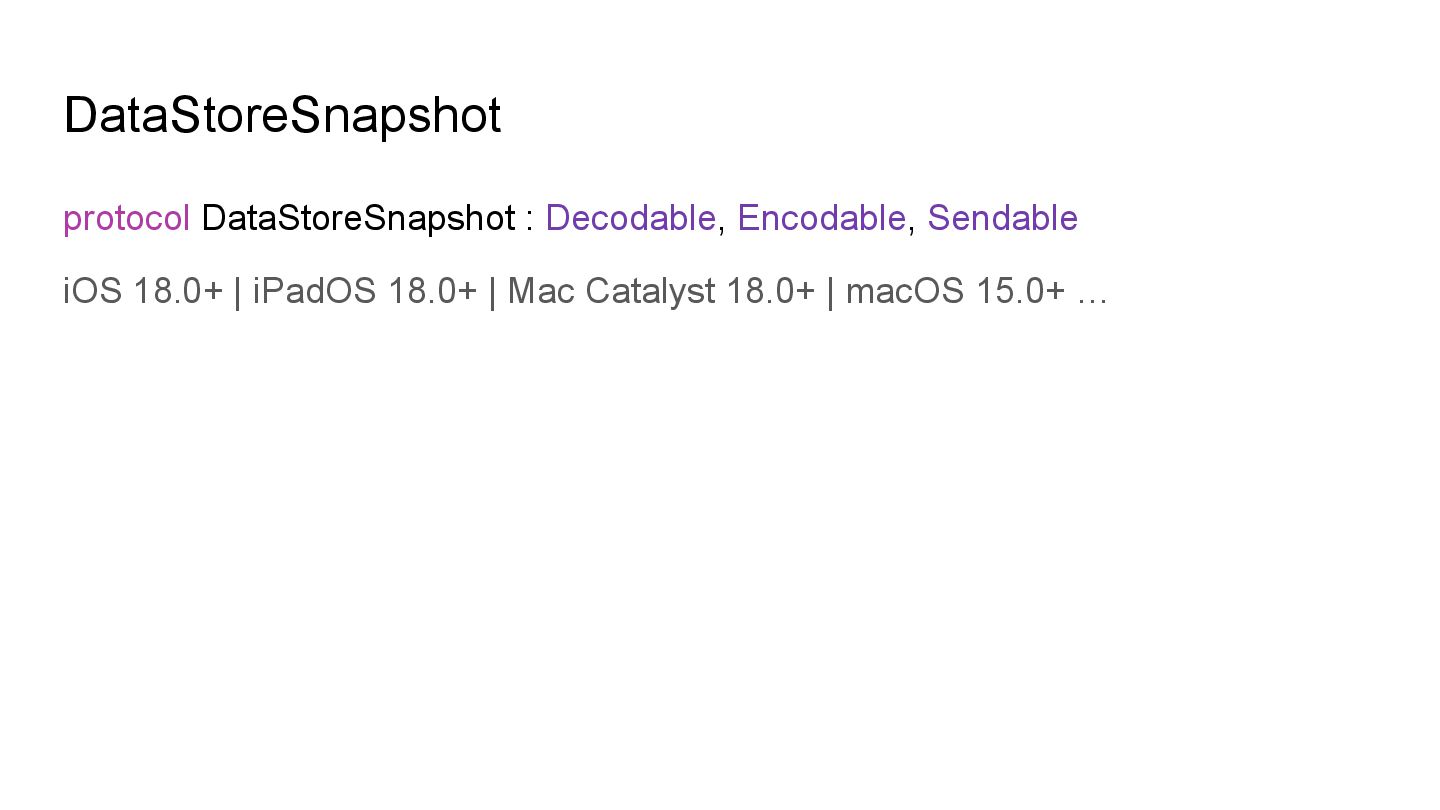Click the large DataStoreSnapshot page heading
1440x810 pixels.
click(282, 115)
